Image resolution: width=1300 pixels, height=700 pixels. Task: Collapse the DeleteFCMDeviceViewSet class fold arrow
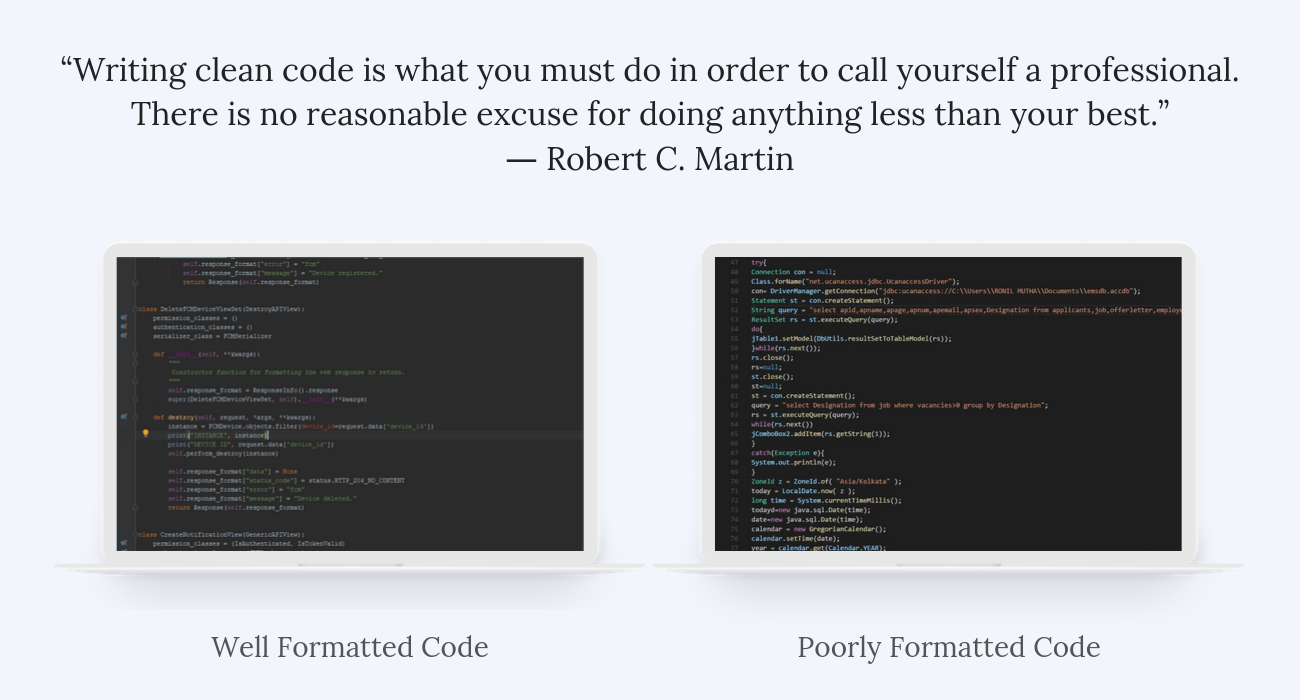pyautogui.click(x=135, y=309)
